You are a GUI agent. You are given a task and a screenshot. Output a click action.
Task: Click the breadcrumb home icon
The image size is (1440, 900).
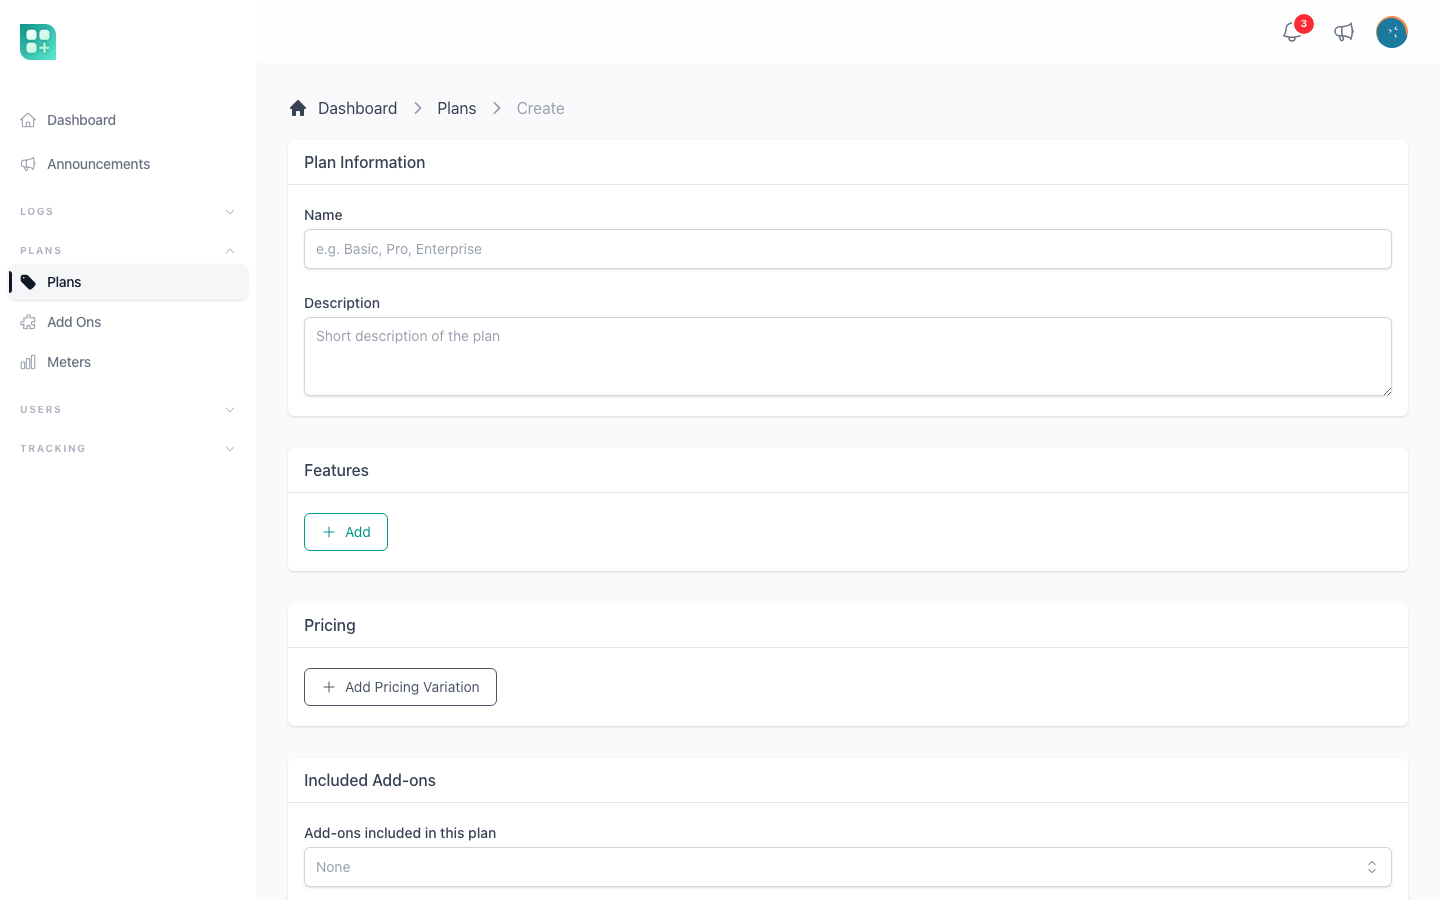click(x=298, y=108)
